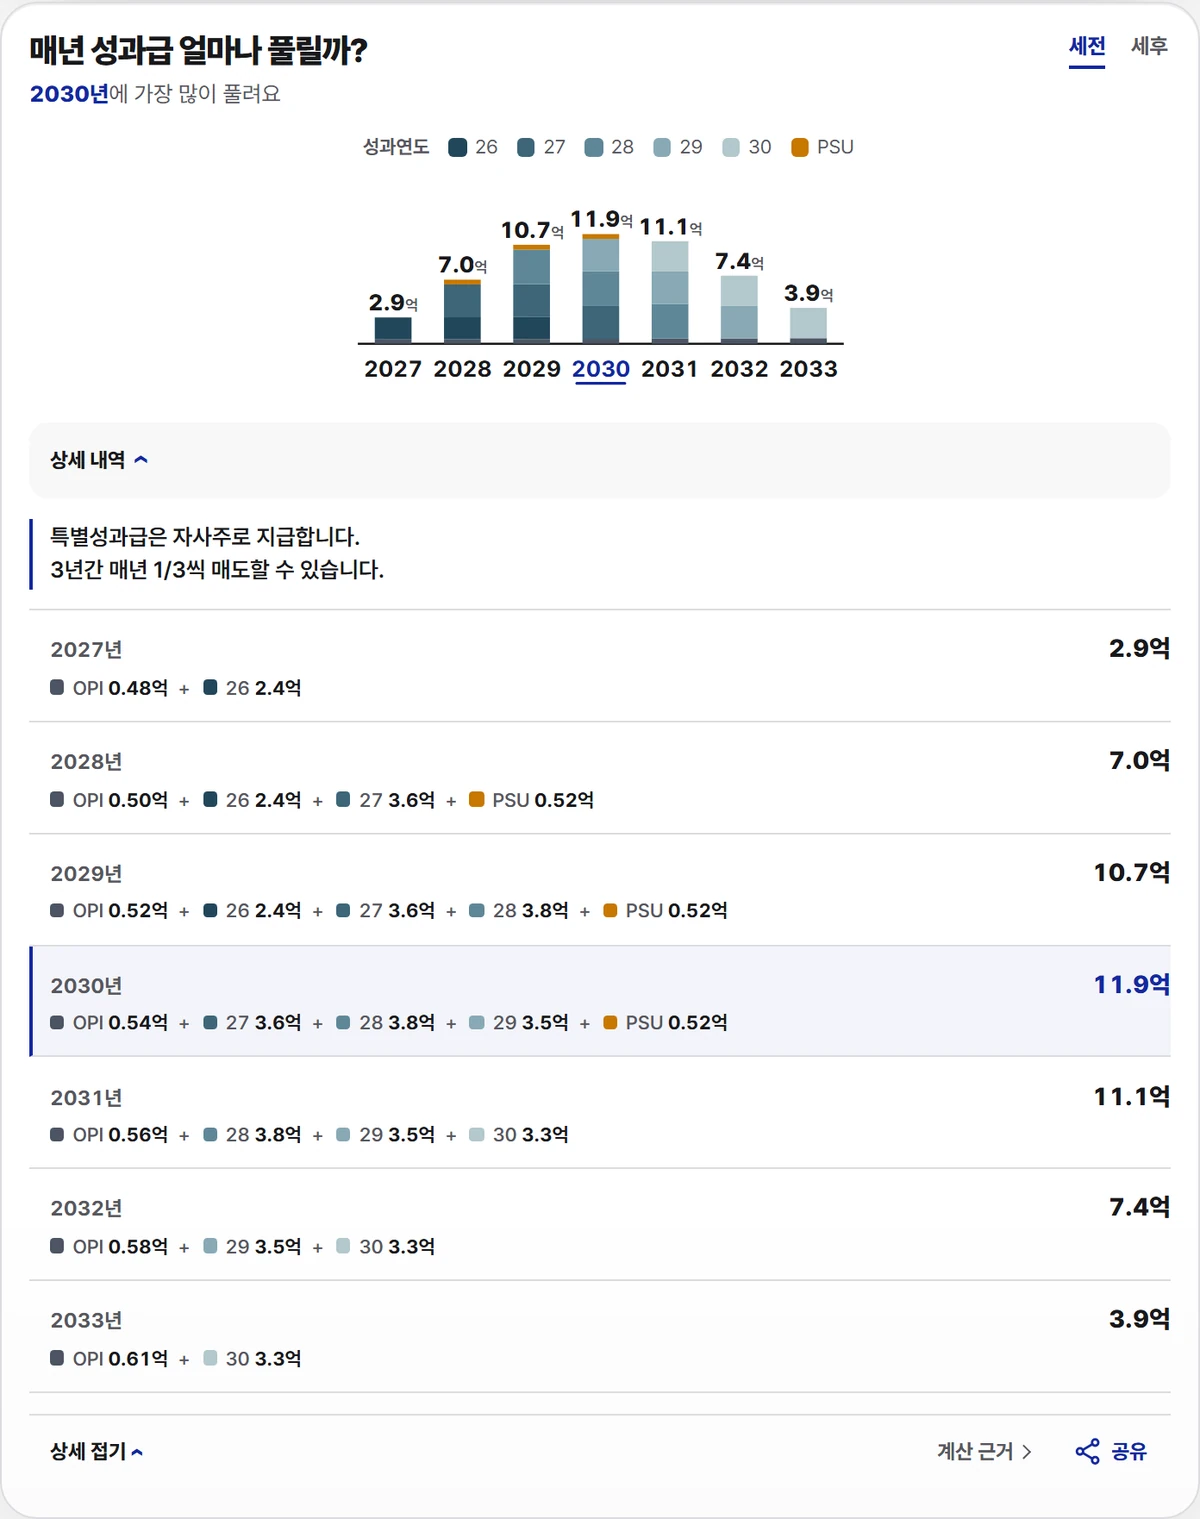Select the highlighted 2030년 row heading
Viewport: 1200px width, 1519px height.
click(86, 986)
